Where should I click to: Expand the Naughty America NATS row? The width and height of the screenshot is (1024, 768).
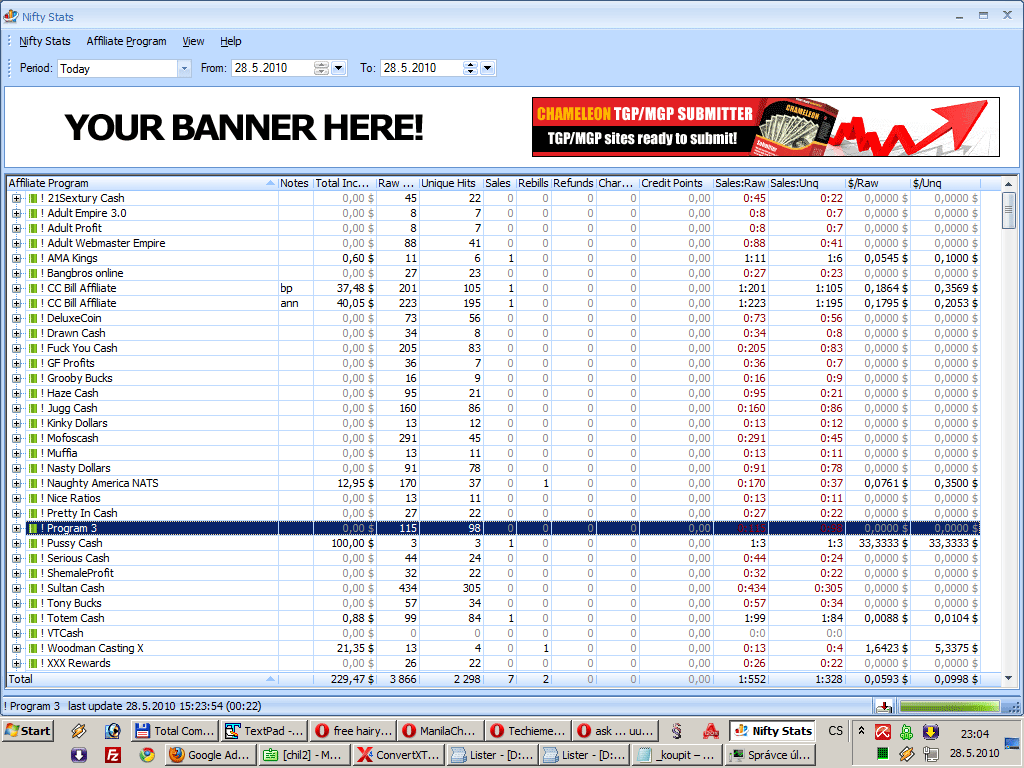16,484
